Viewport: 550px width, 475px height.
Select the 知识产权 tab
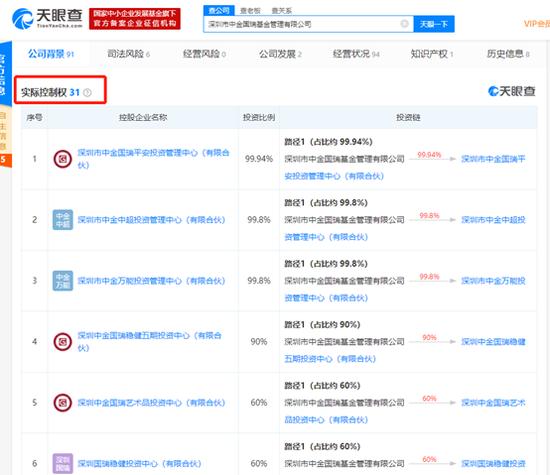pyautogui.click(x=432, y=54)
